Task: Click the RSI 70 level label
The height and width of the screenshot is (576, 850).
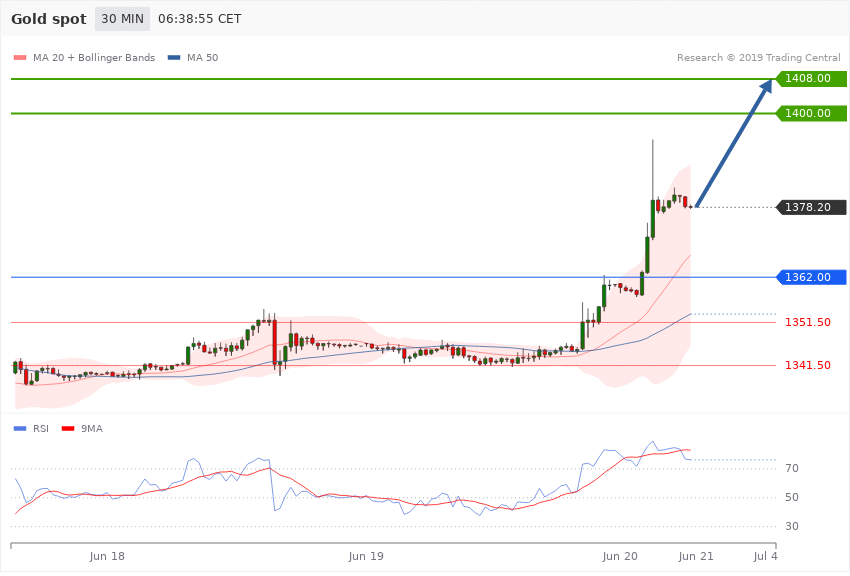Action: click(792, 468)
